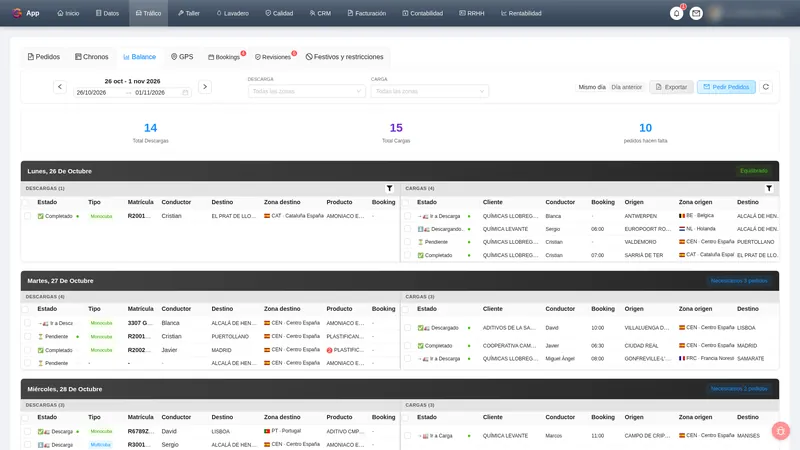Open the Taller menu
The image size is (800, 450).
click(189, 13)
